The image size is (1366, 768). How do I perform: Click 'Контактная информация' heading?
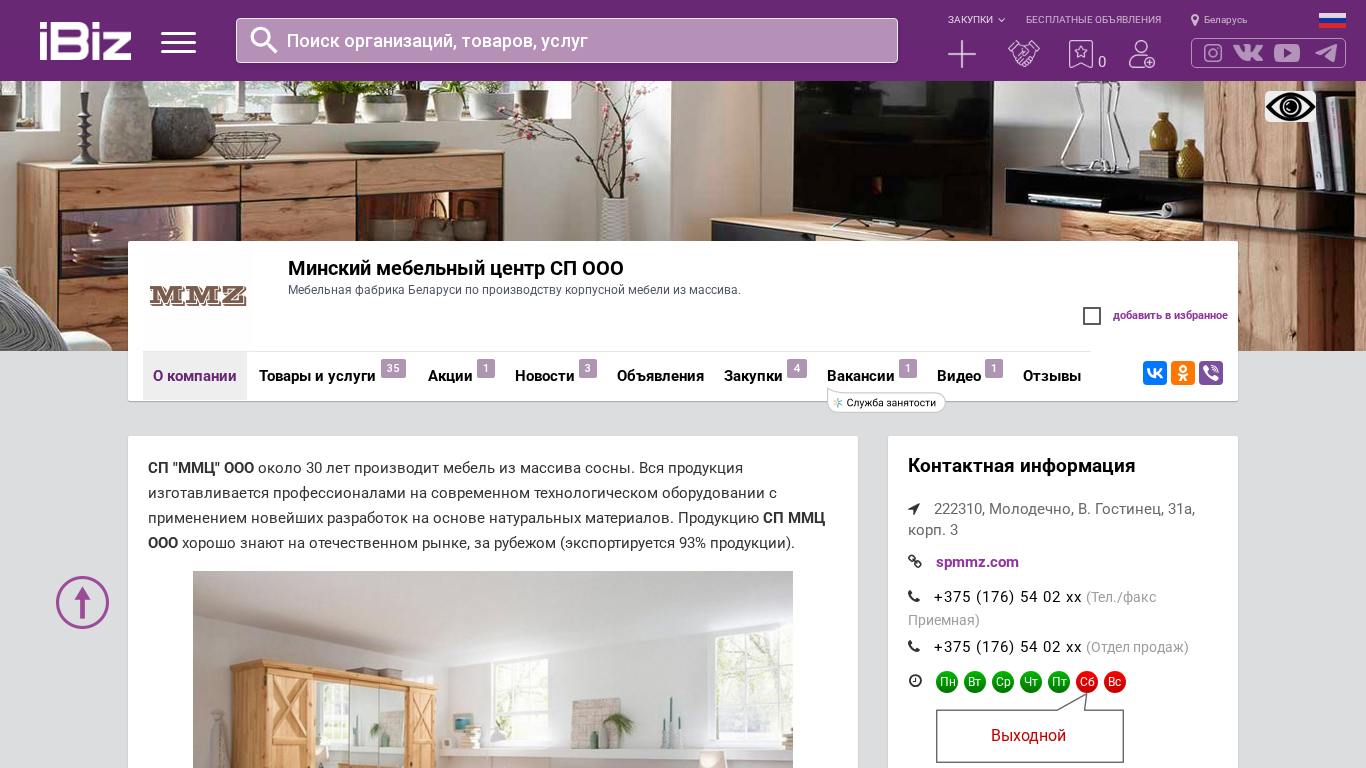(1021, 466)
